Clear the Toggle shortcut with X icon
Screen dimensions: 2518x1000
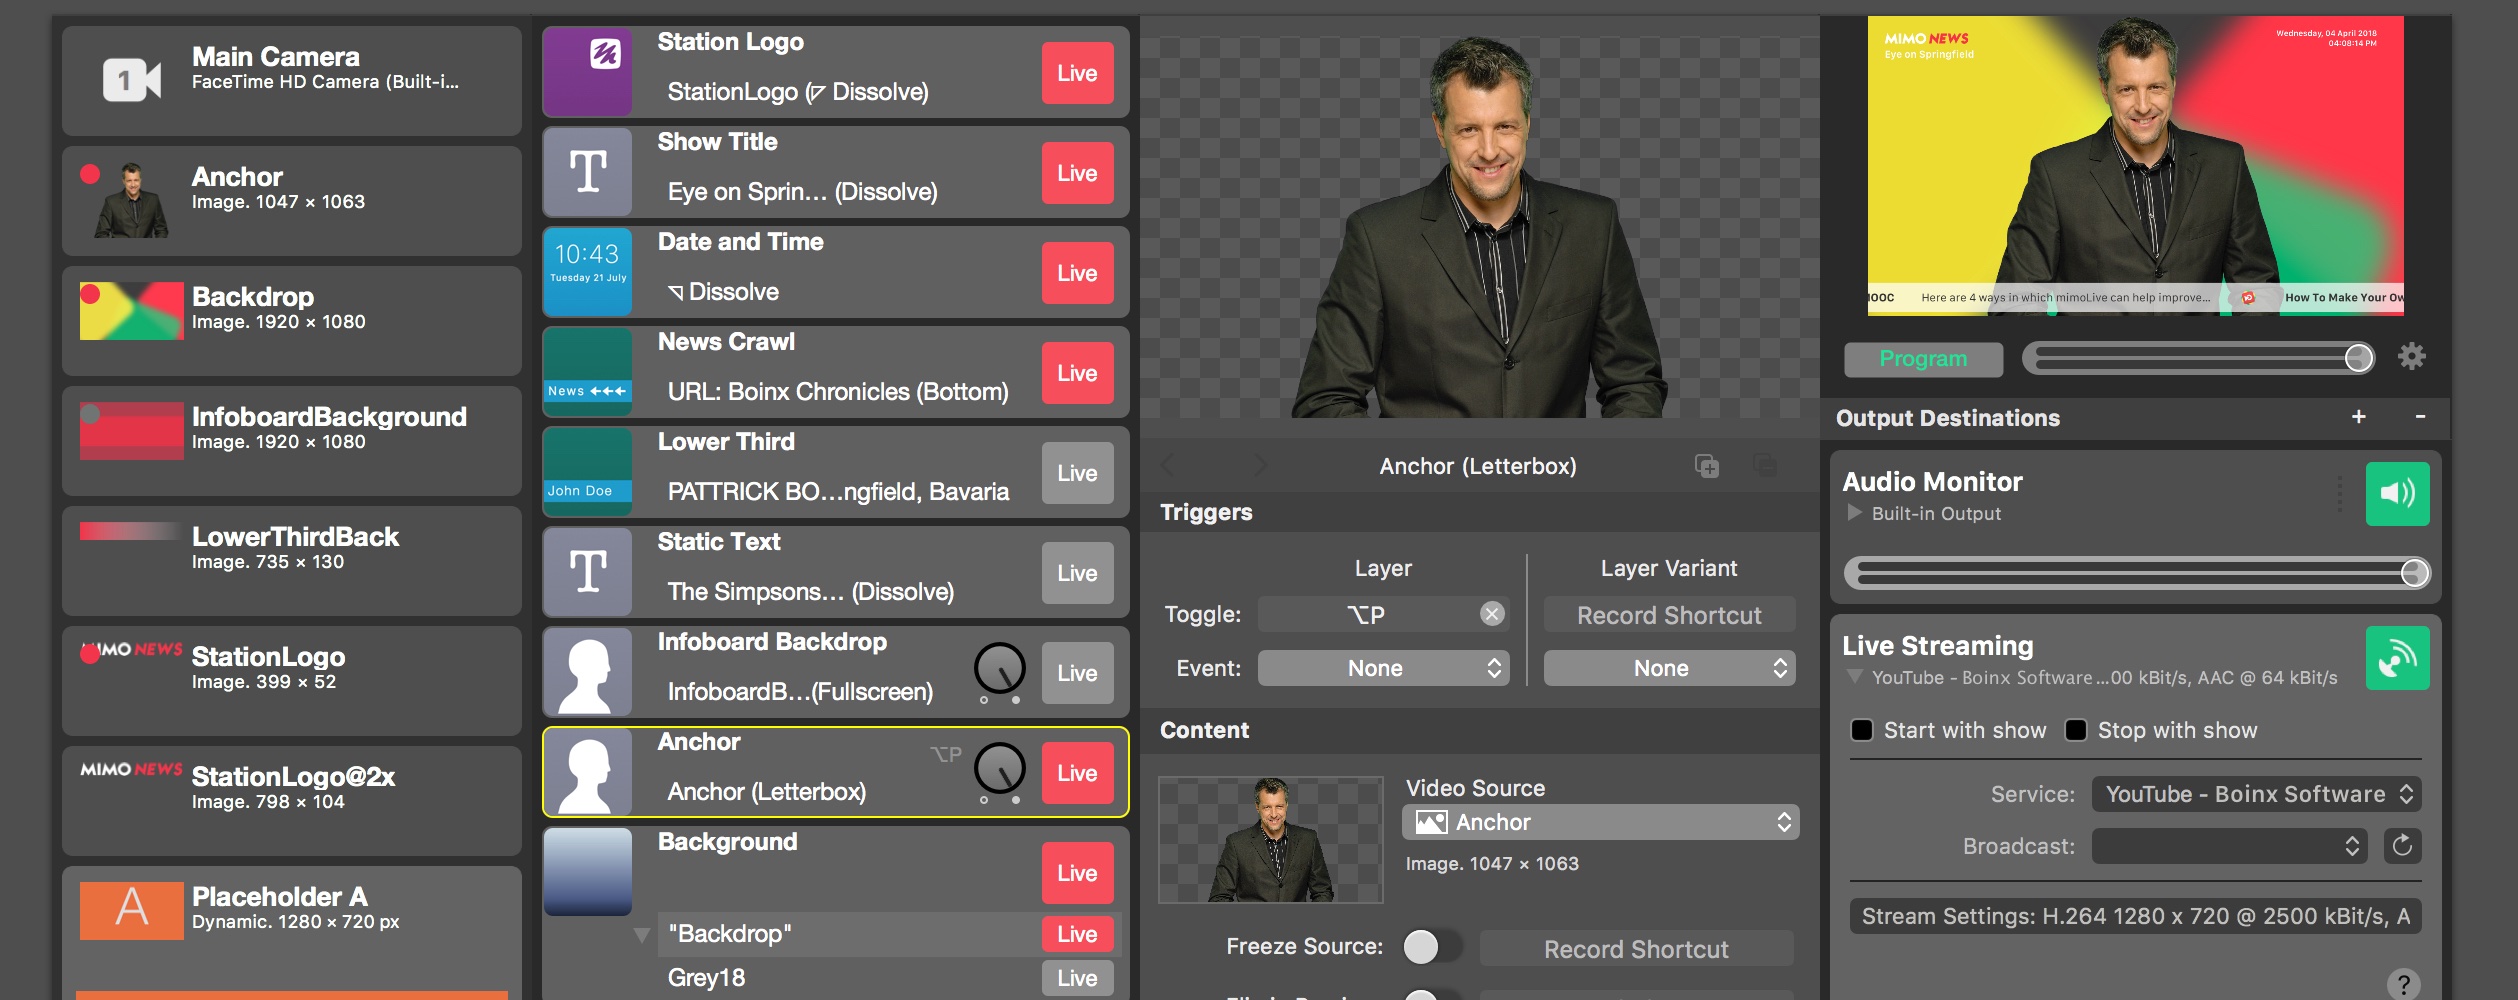tap(1491, 614)
